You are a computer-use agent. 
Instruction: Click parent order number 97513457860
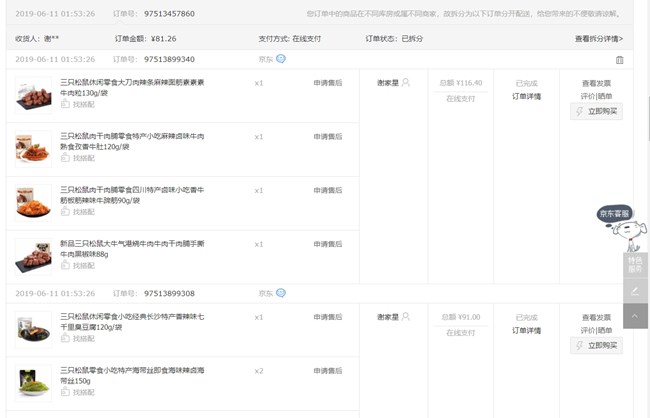click(x=169, y=14)
